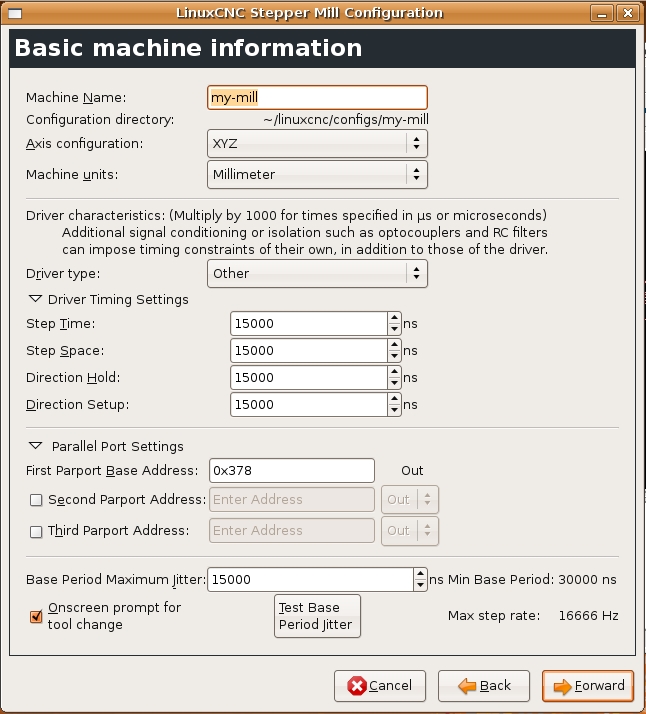Click Base Period Maximum Jitter field

[x=310, y=580]
